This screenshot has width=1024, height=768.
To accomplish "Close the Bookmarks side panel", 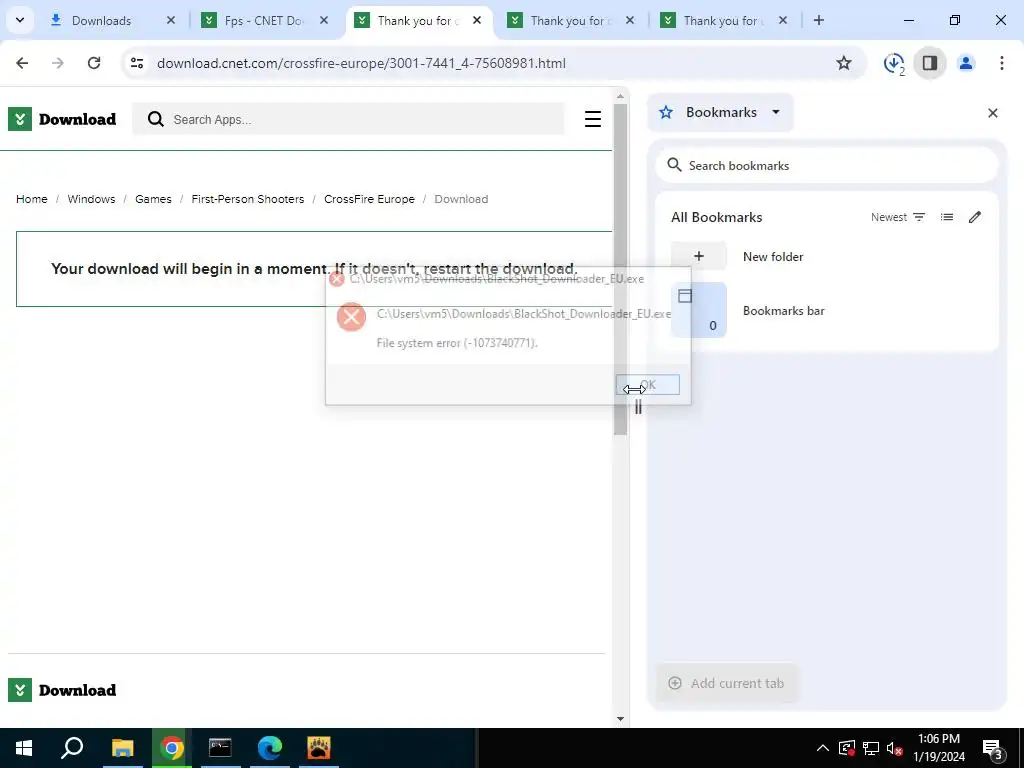I will (x=993, y=113).
